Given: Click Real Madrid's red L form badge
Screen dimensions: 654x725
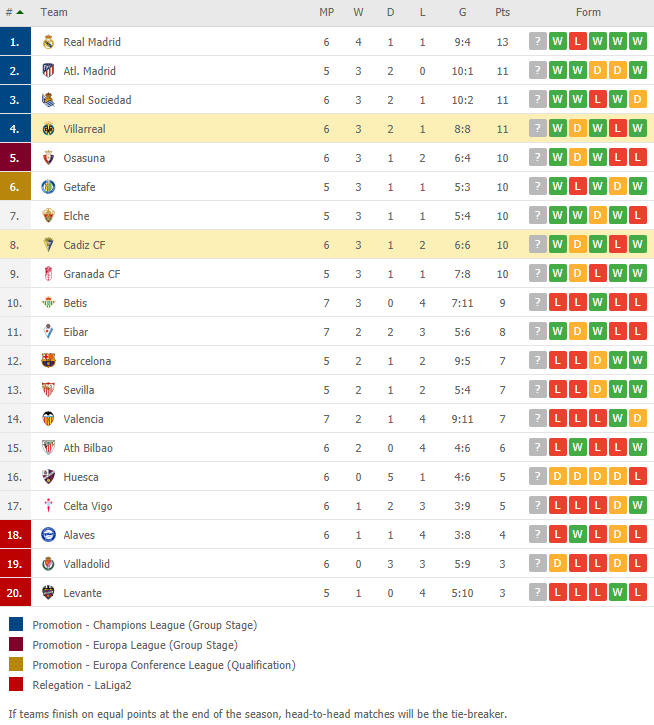Looking at the screenshot, I should (x=577, y=42).
